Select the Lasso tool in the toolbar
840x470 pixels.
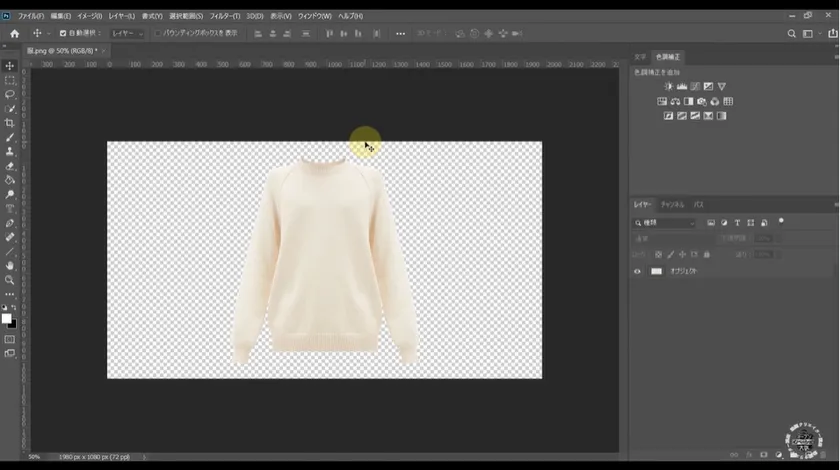click(10, 94)
